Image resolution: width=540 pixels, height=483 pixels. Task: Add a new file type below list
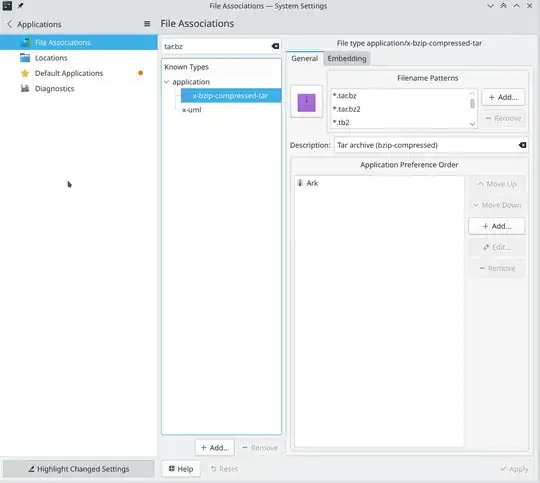(x=215, y=448)
